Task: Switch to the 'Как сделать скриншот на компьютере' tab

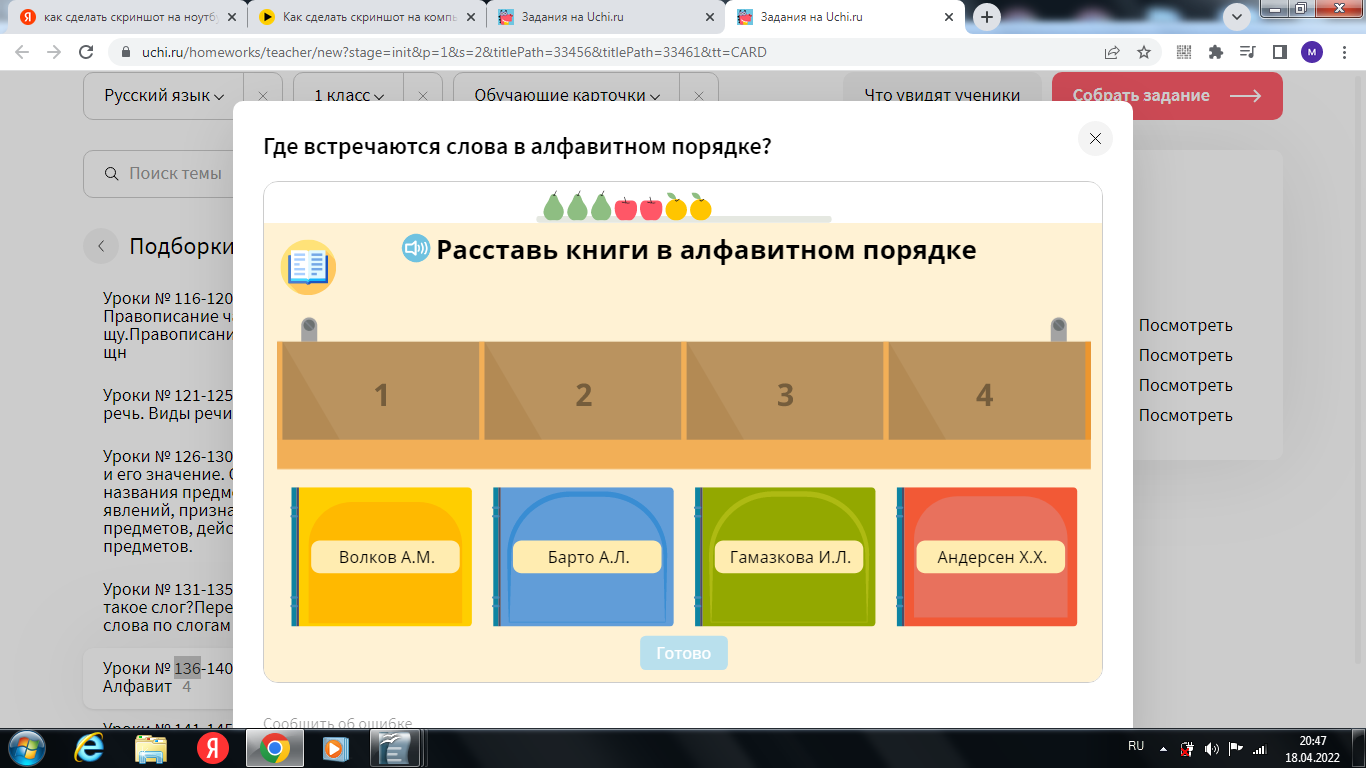Action: pos(364,17)
